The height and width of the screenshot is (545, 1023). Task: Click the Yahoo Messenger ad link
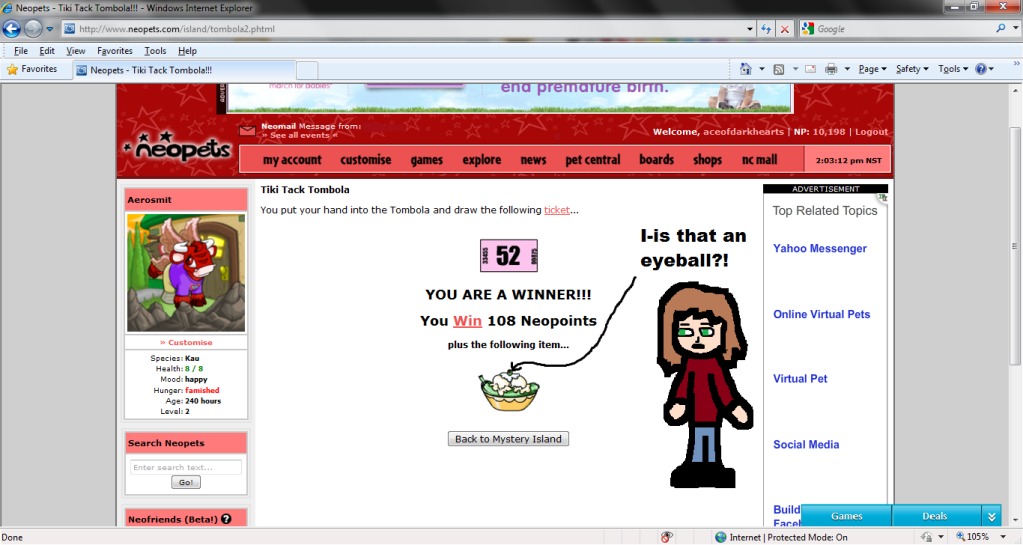[x=819, y=249]
